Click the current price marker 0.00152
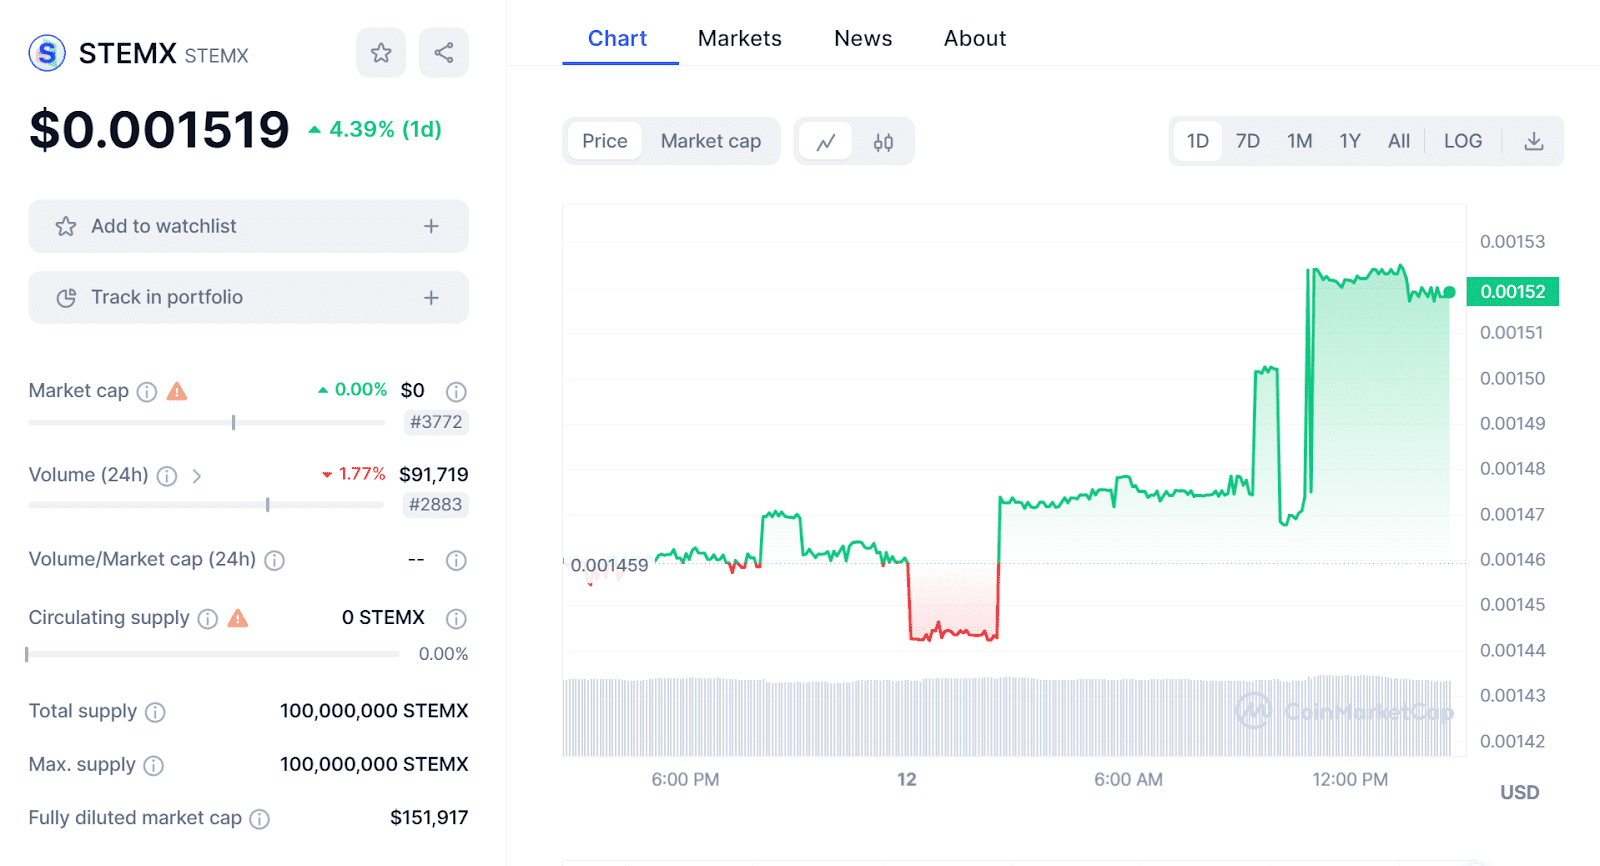 pos(1513,292)
